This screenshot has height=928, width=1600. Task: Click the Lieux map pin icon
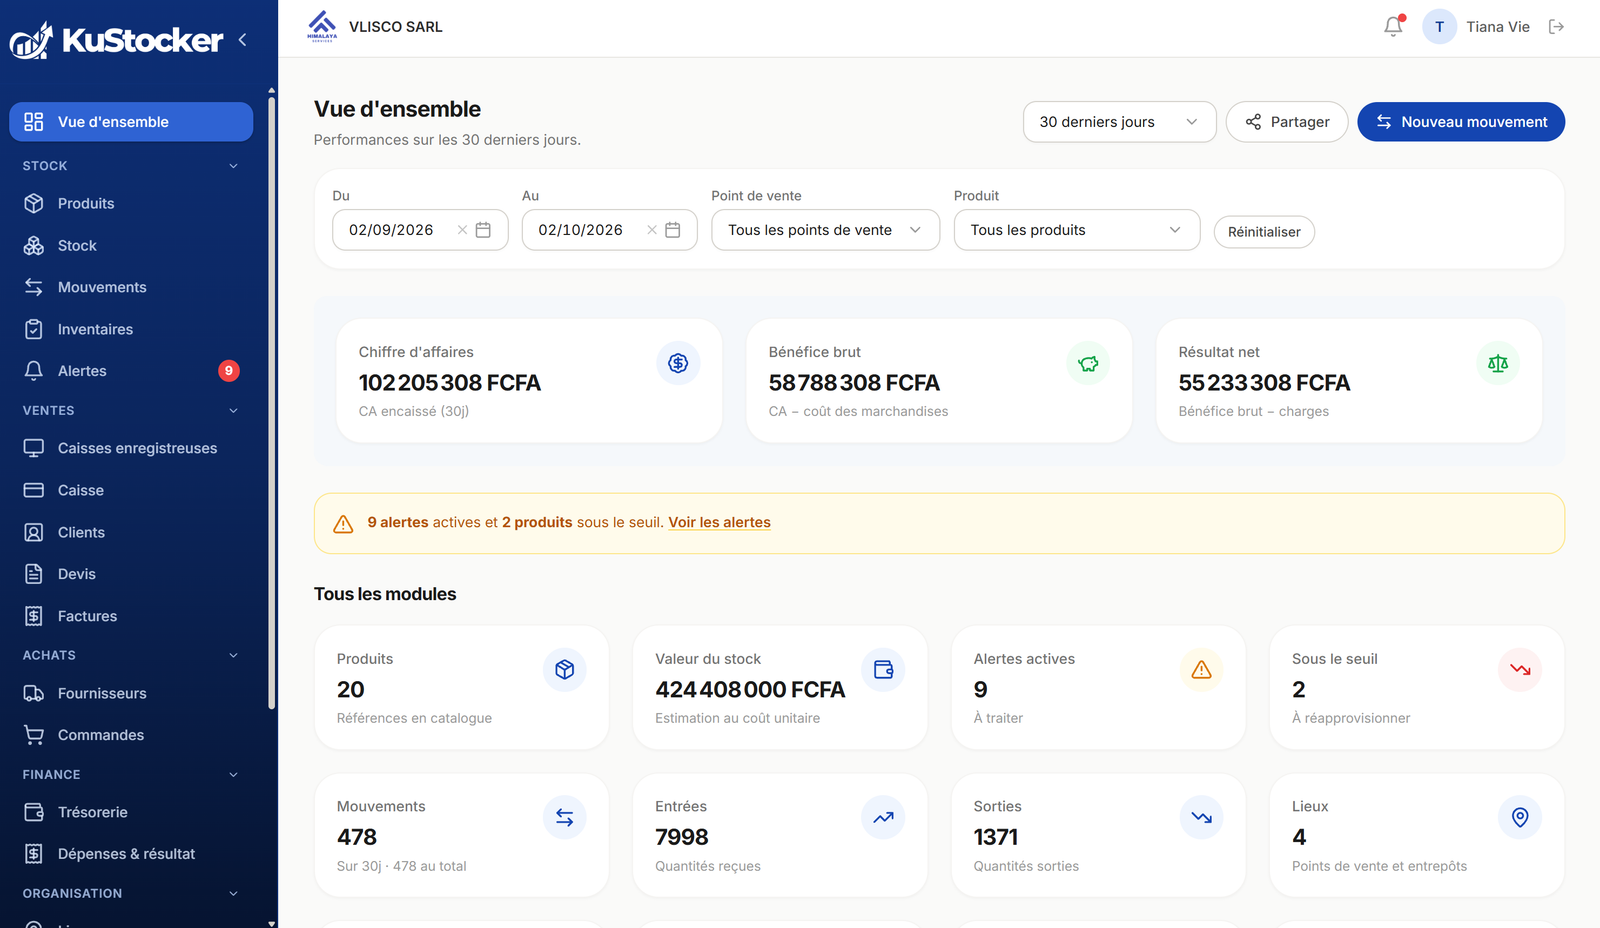1520,817
